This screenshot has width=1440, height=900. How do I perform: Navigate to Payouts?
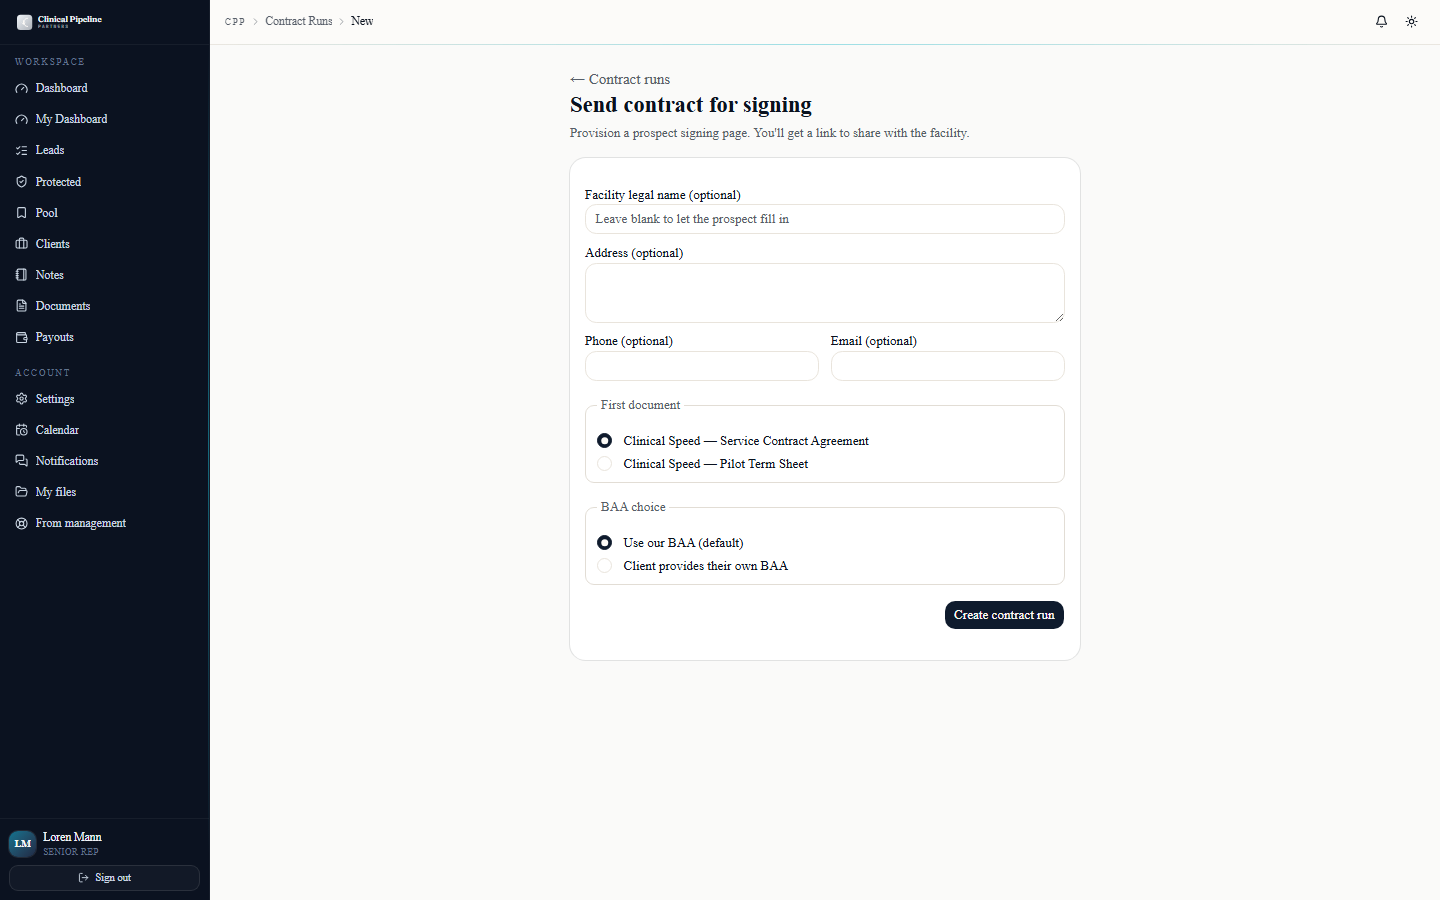pos(105,337)
